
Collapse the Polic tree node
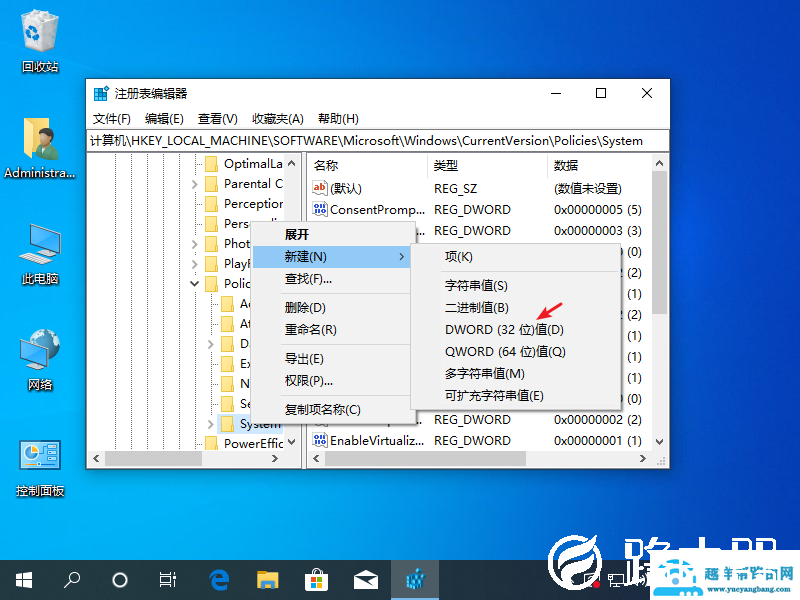pyautogui.click(x=194, y=284)
